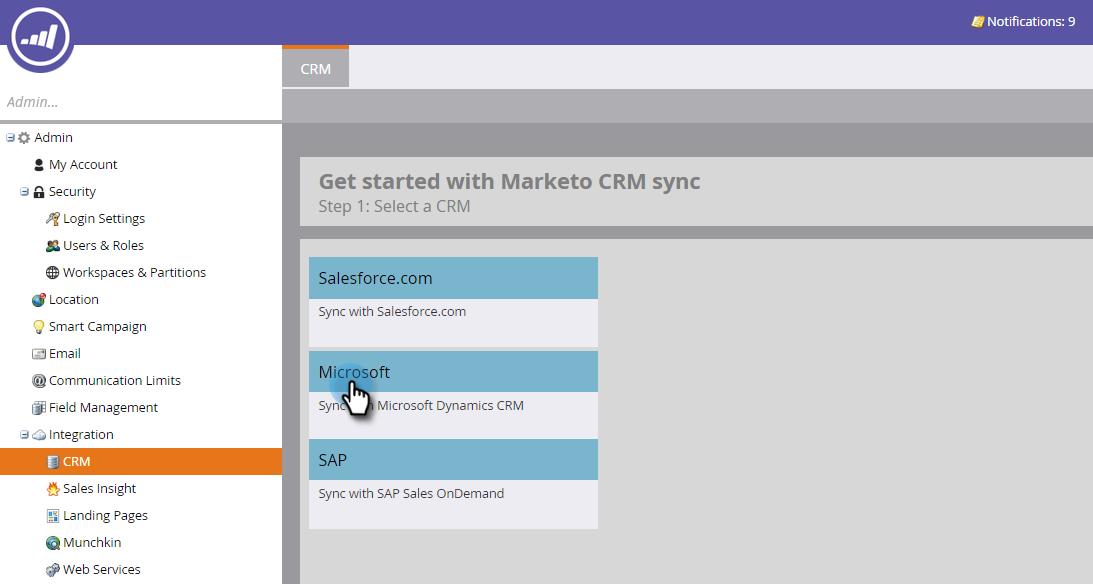Click the Field Management icon
The height and width of the screenshot is (584, 1093).
(39, 408)
